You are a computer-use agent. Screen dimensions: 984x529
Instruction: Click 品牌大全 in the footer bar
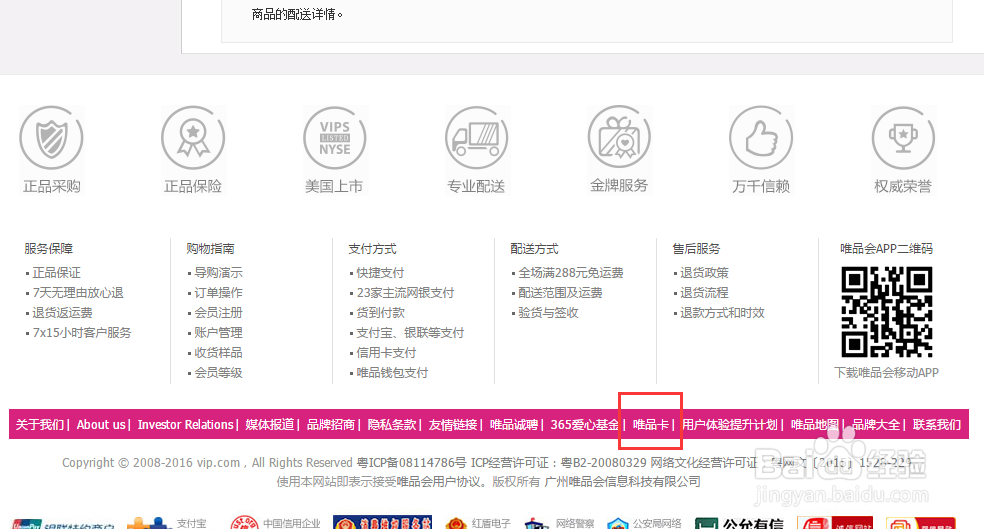click(875, 425)
